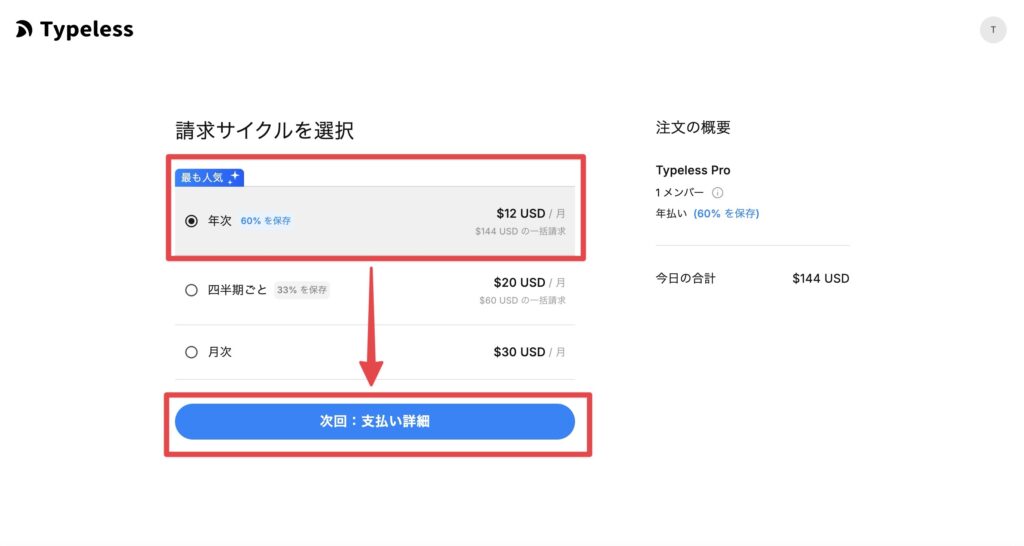Viewport: 1024px width, 546px height.
Task: Click the $144 USD total amount
Action: (820, 279)
